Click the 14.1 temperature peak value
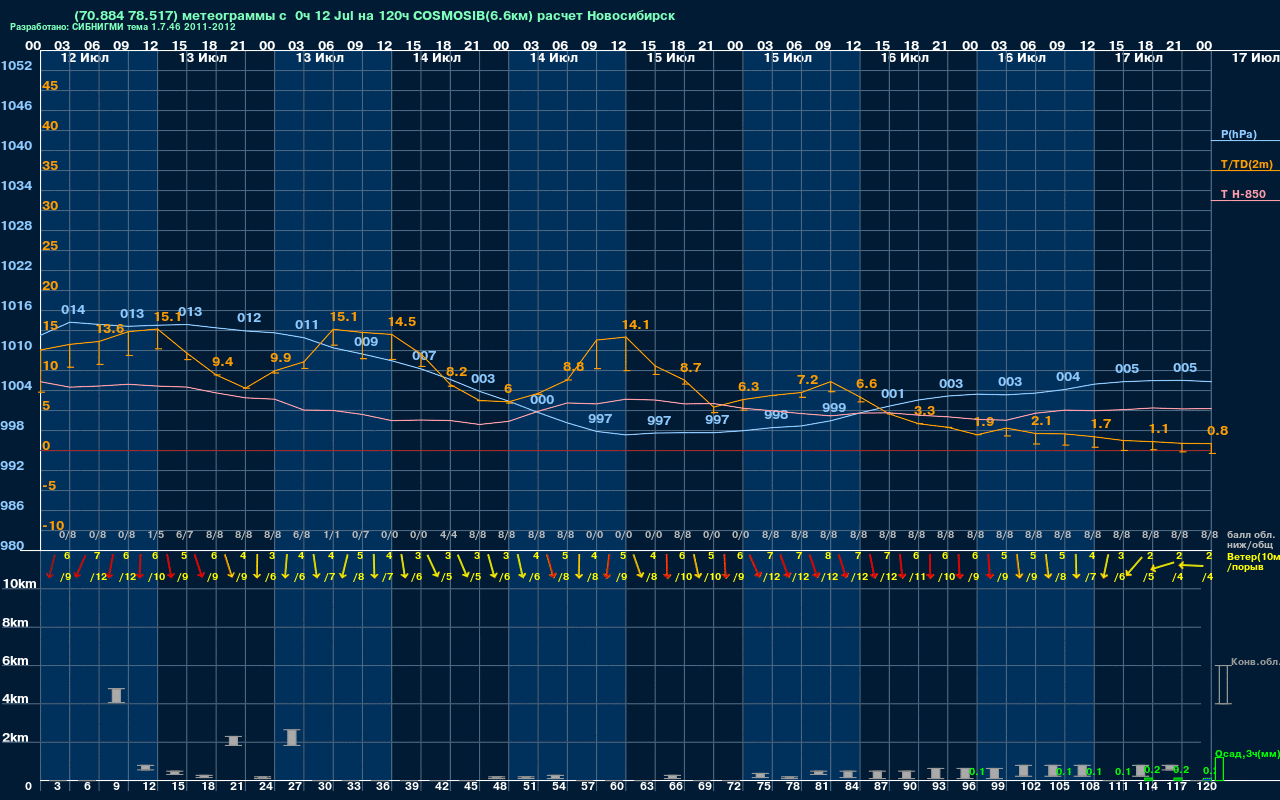This screenshot has height=800, width=1280. tap(636, 325)
